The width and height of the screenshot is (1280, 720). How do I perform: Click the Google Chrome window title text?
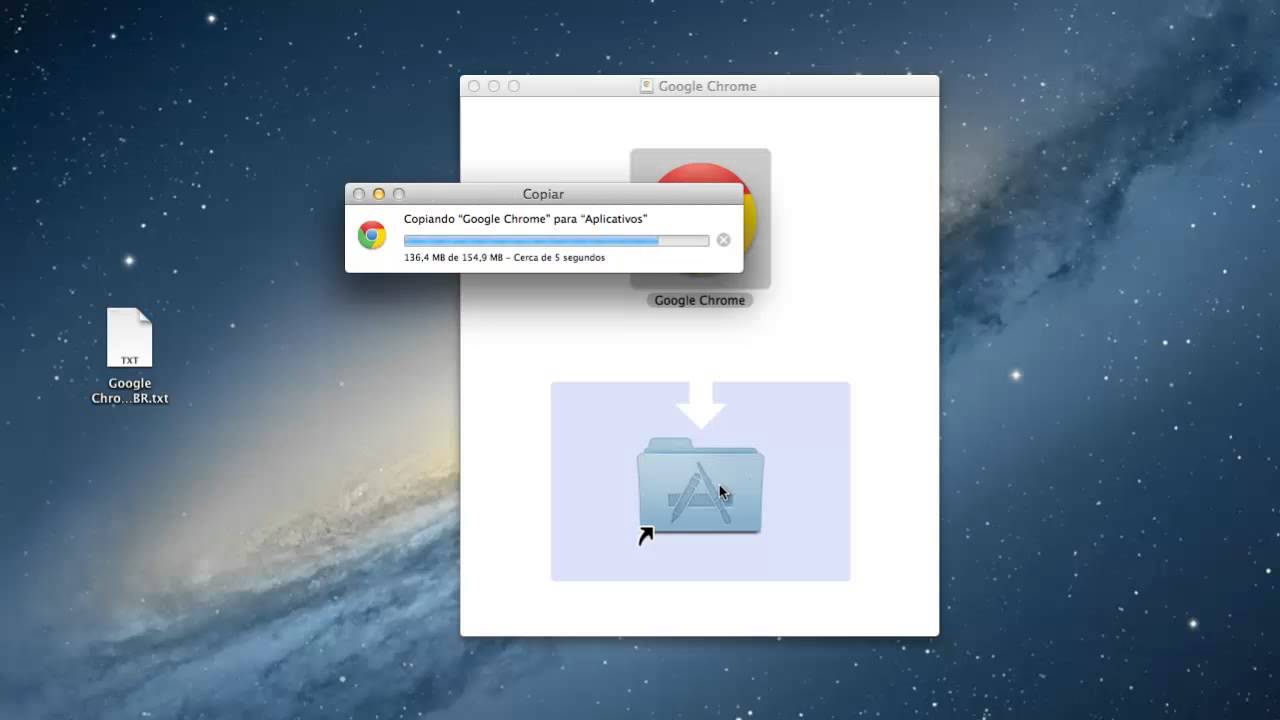[707, 86]
